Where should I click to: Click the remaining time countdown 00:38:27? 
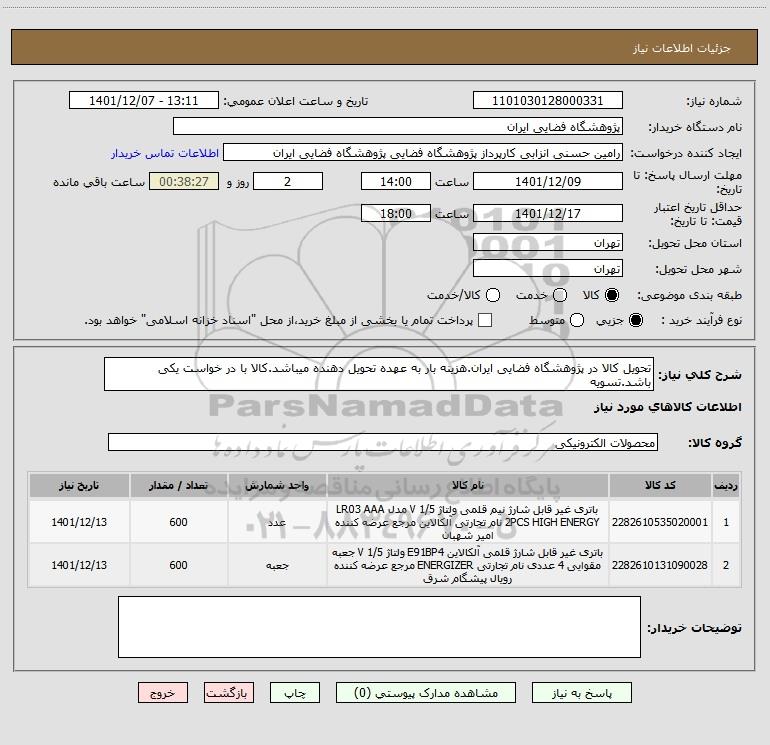click(x=184, y=181)
